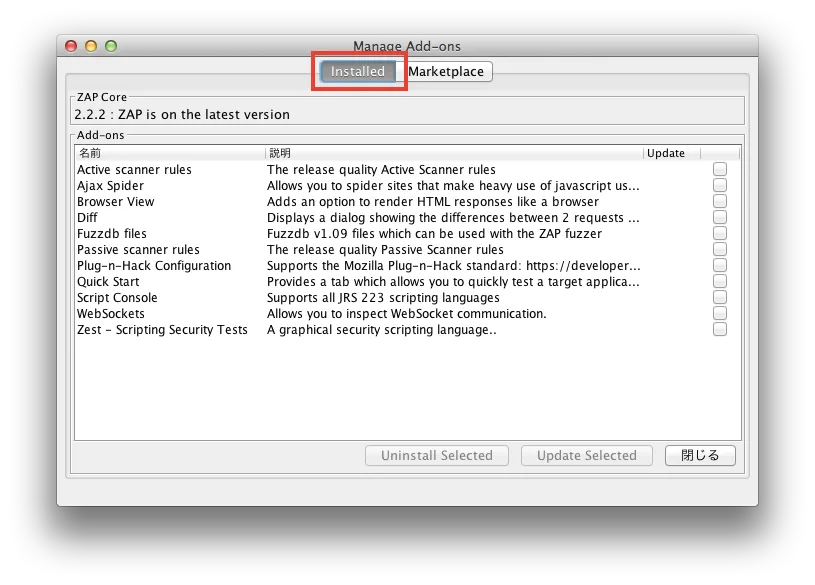Image resolution: width=815 pixels, height=585 pixels.
Task: Check the Update box for Ajax Spider
Action: pos(719,185)
